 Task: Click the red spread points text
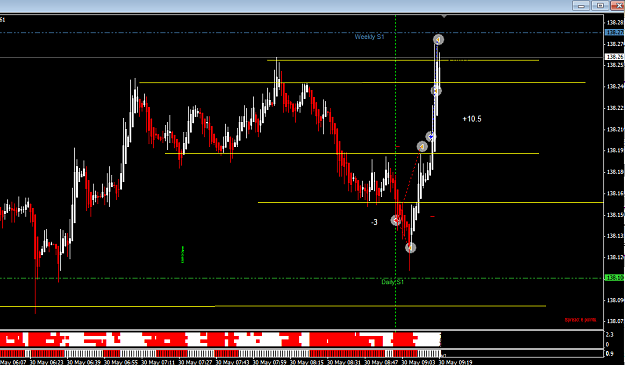[580, 320]
